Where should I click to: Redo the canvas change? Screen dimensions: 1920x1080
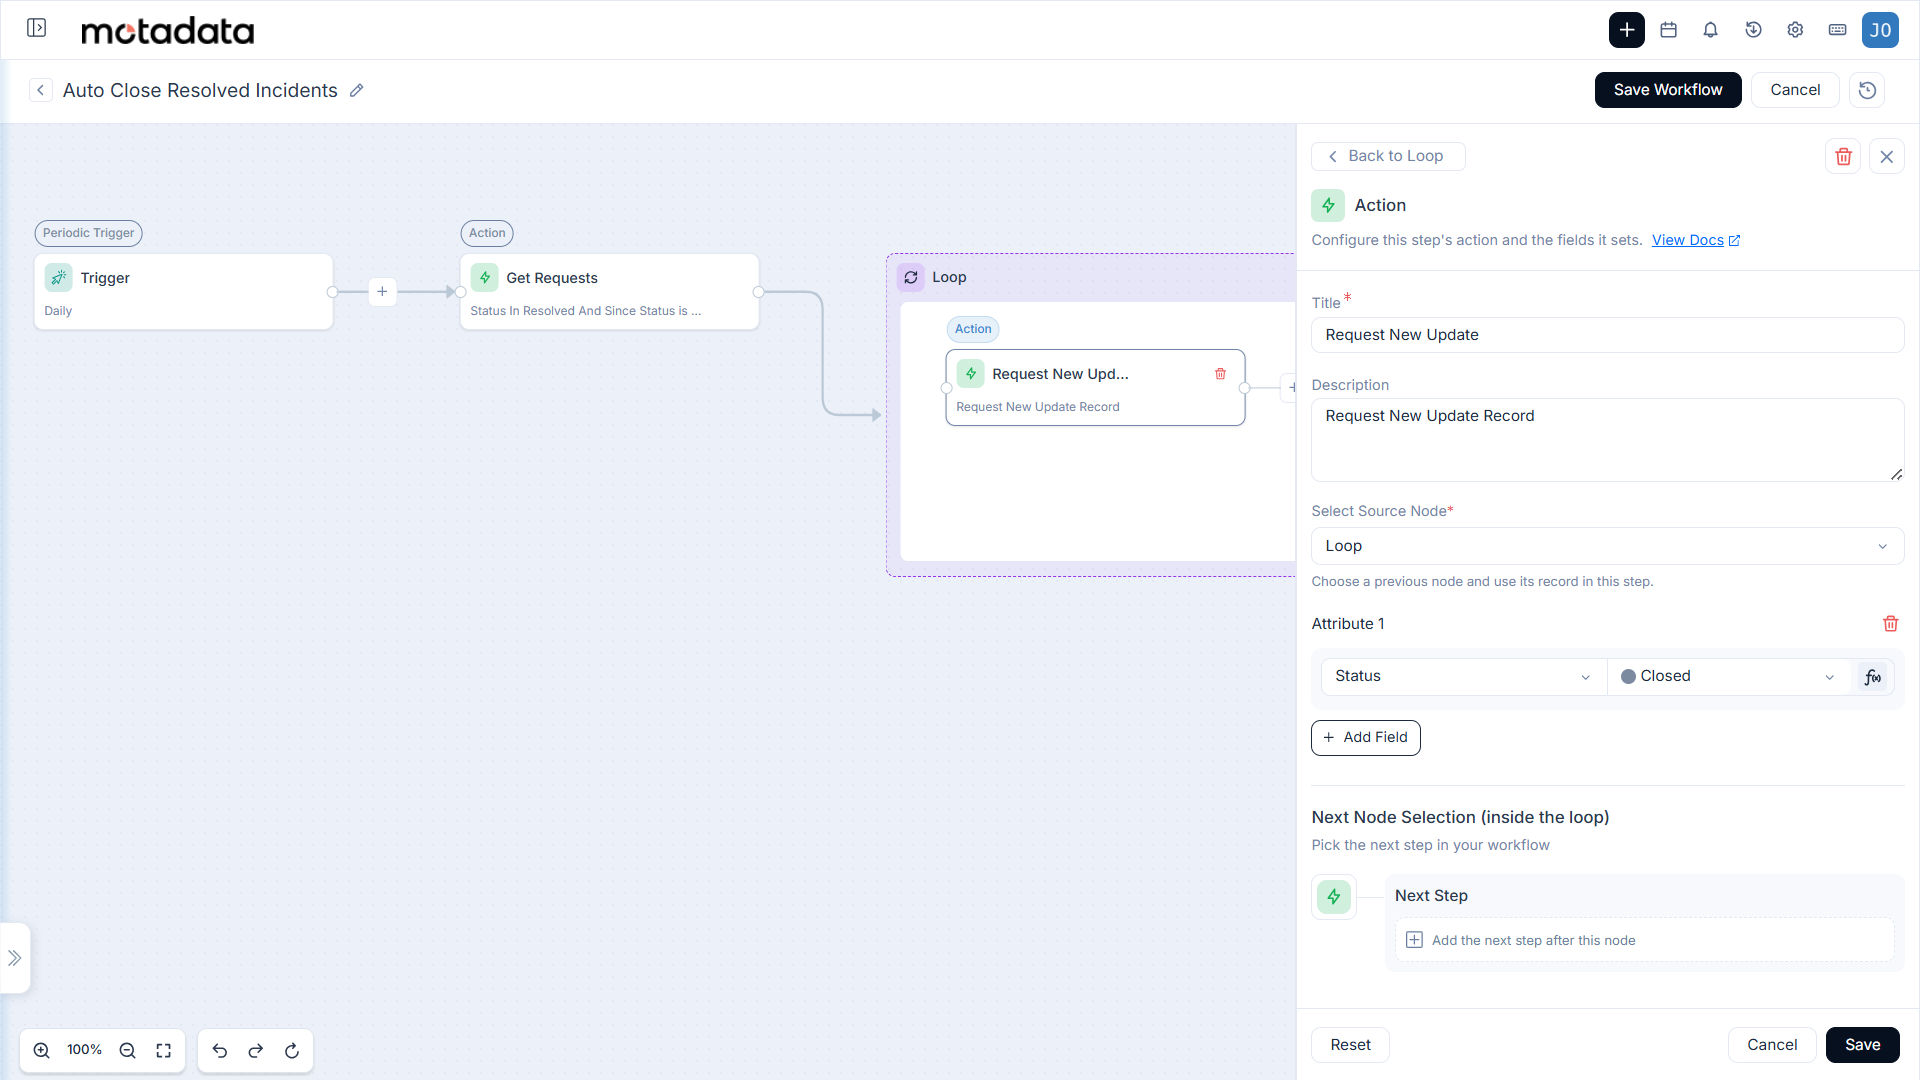coord(256,1050)
